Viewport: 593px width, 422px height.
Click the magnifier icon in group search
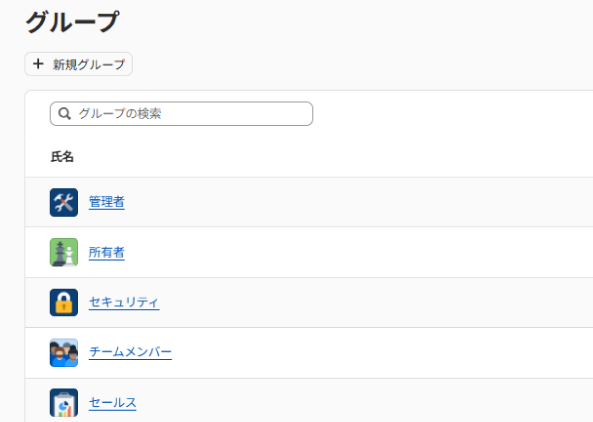65,113
